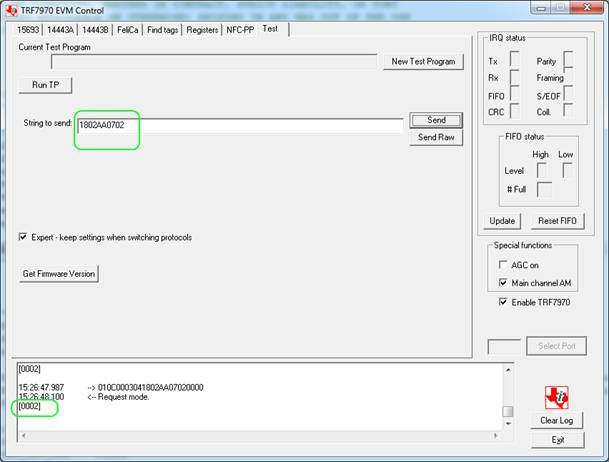The height and width of the screenshot is (462, 609).
Task: Click the Reset FIFO button
Action: [557, 221]
